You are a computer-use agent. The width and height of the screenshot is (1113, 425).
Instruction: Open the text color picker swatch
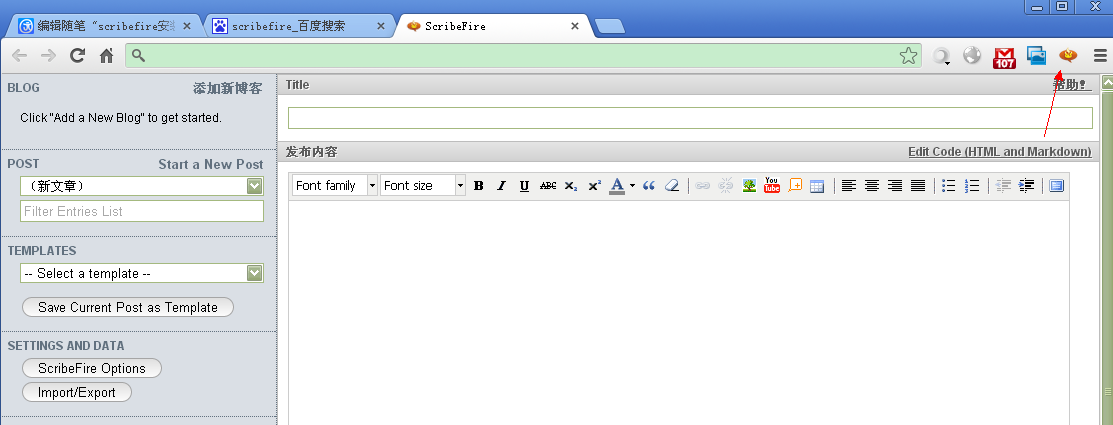click(x=617, y=186)
